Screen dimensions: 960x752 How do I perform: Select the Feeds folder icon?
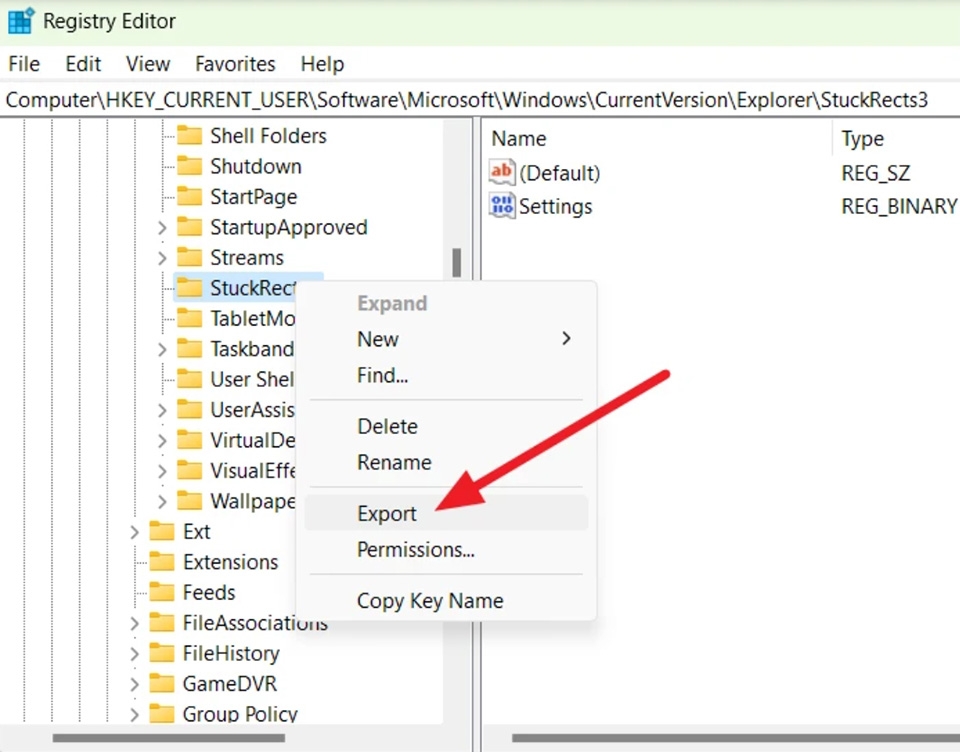pos(162,593)
